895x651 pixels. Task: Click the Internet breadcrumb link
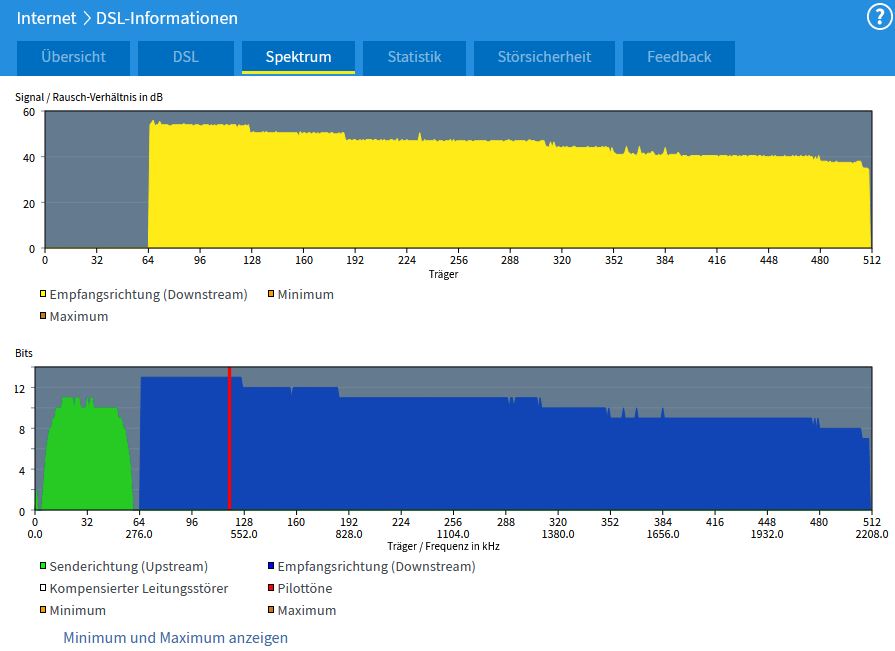46,18
